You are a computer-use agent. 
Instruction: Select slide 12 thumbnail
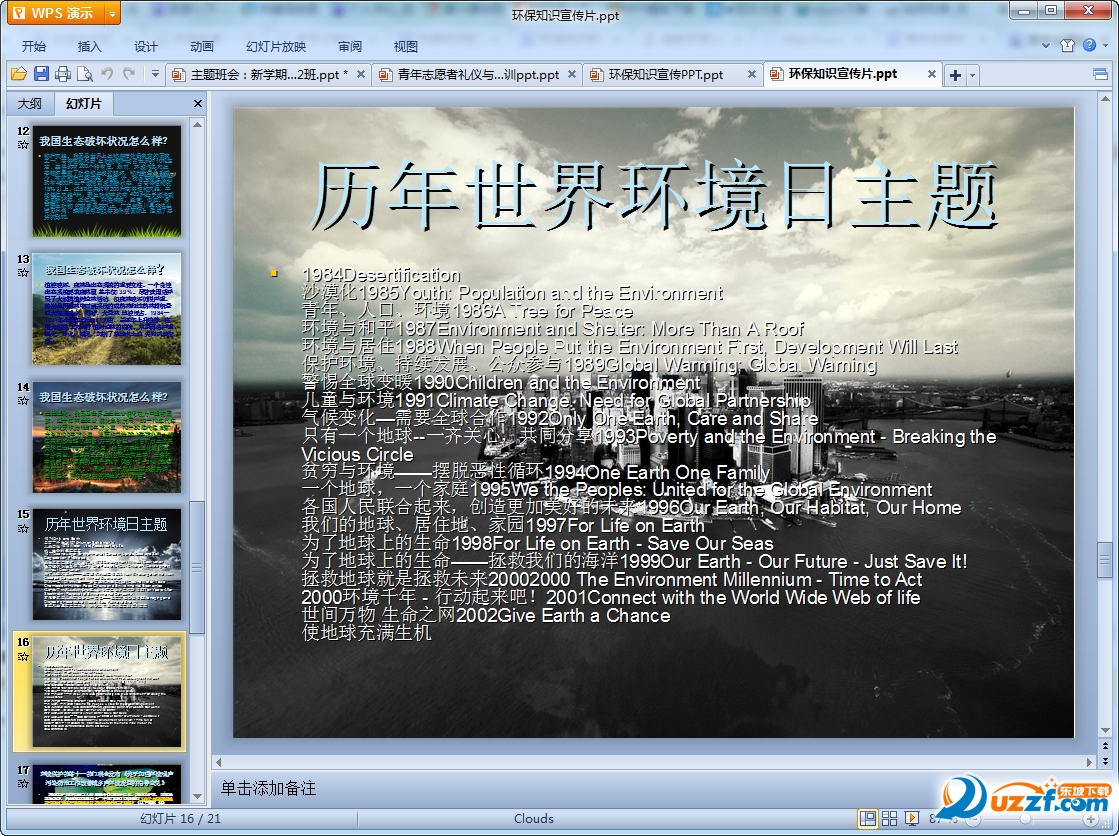106,181
